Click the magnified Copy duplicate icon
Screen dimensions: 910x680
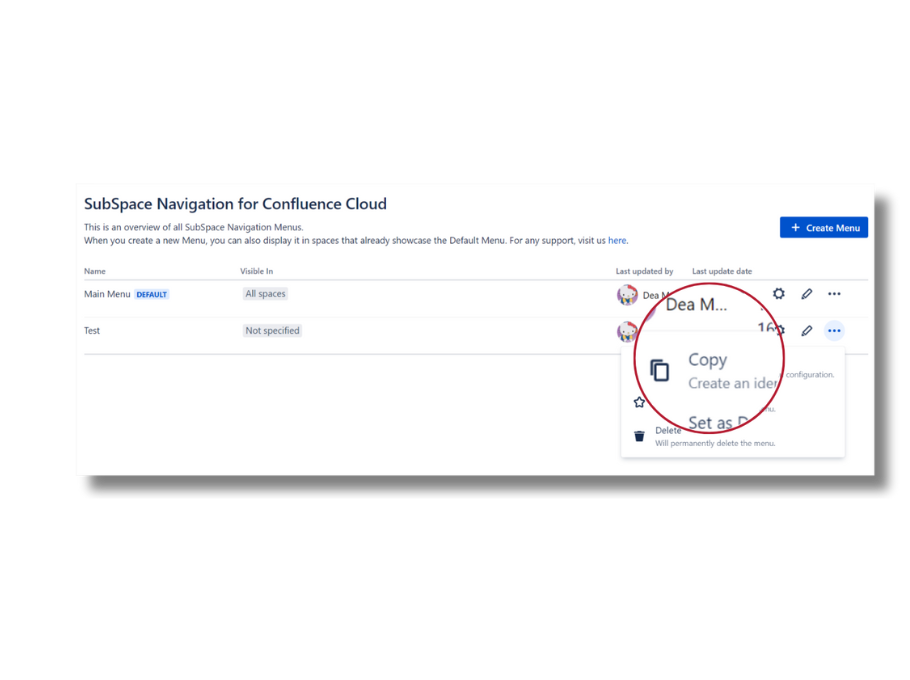659,370
